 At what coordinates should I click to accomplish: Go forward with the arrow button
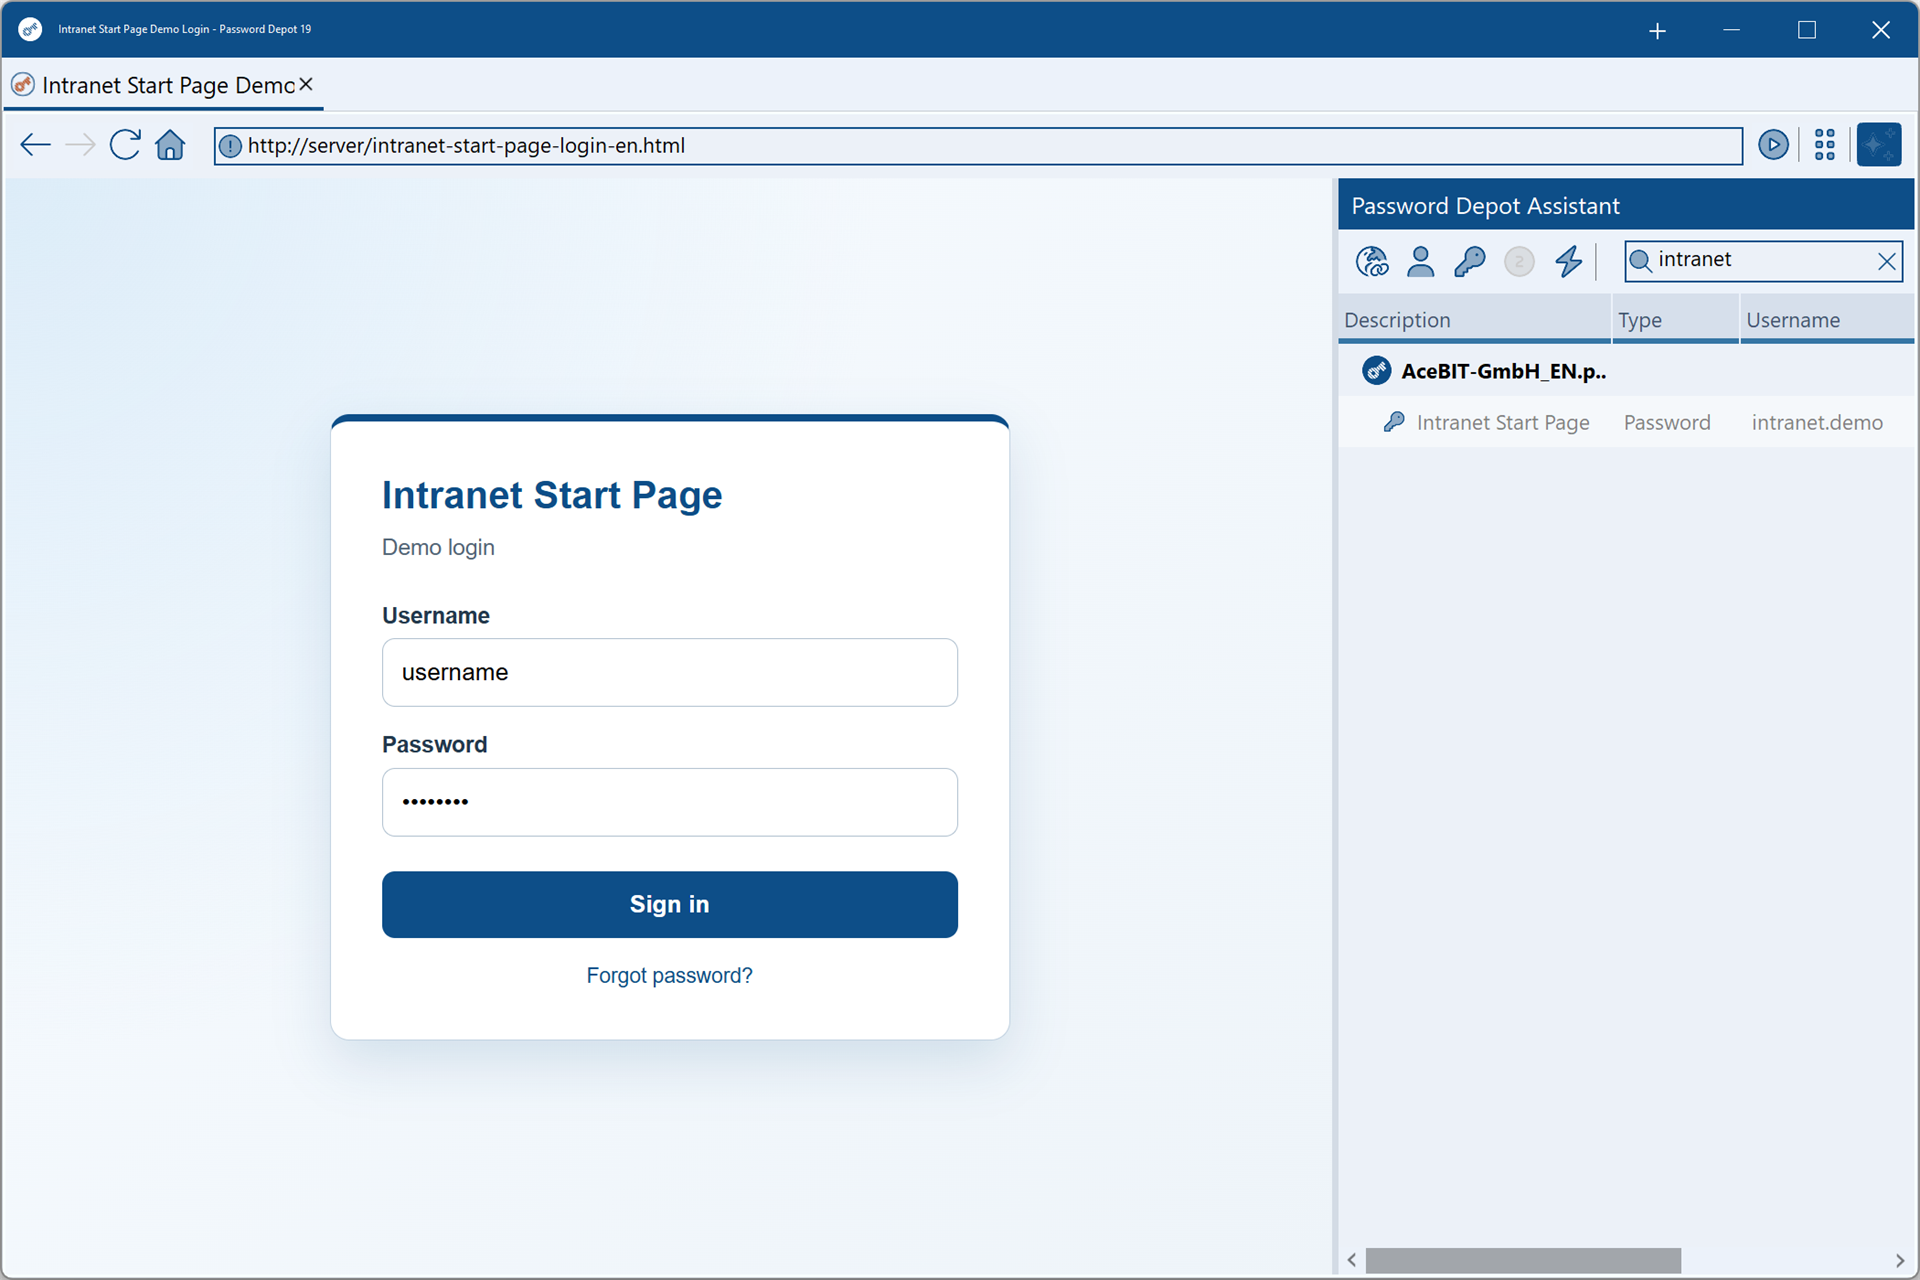pos(80,145)
